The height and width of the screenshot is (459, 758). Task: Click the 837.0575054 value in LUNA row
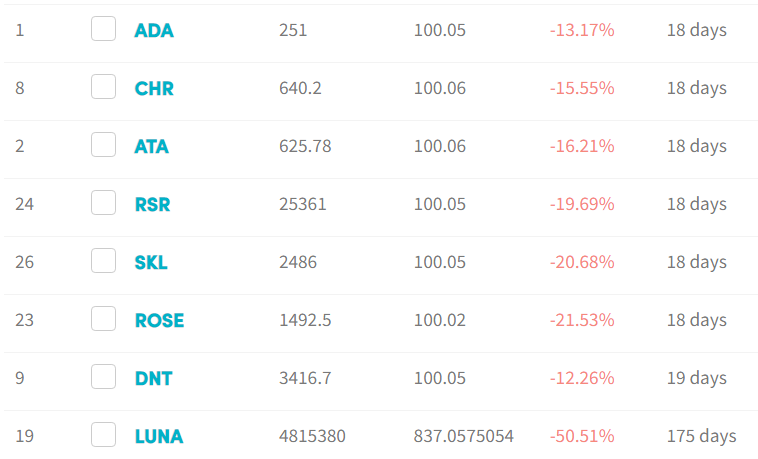point(464,436)
